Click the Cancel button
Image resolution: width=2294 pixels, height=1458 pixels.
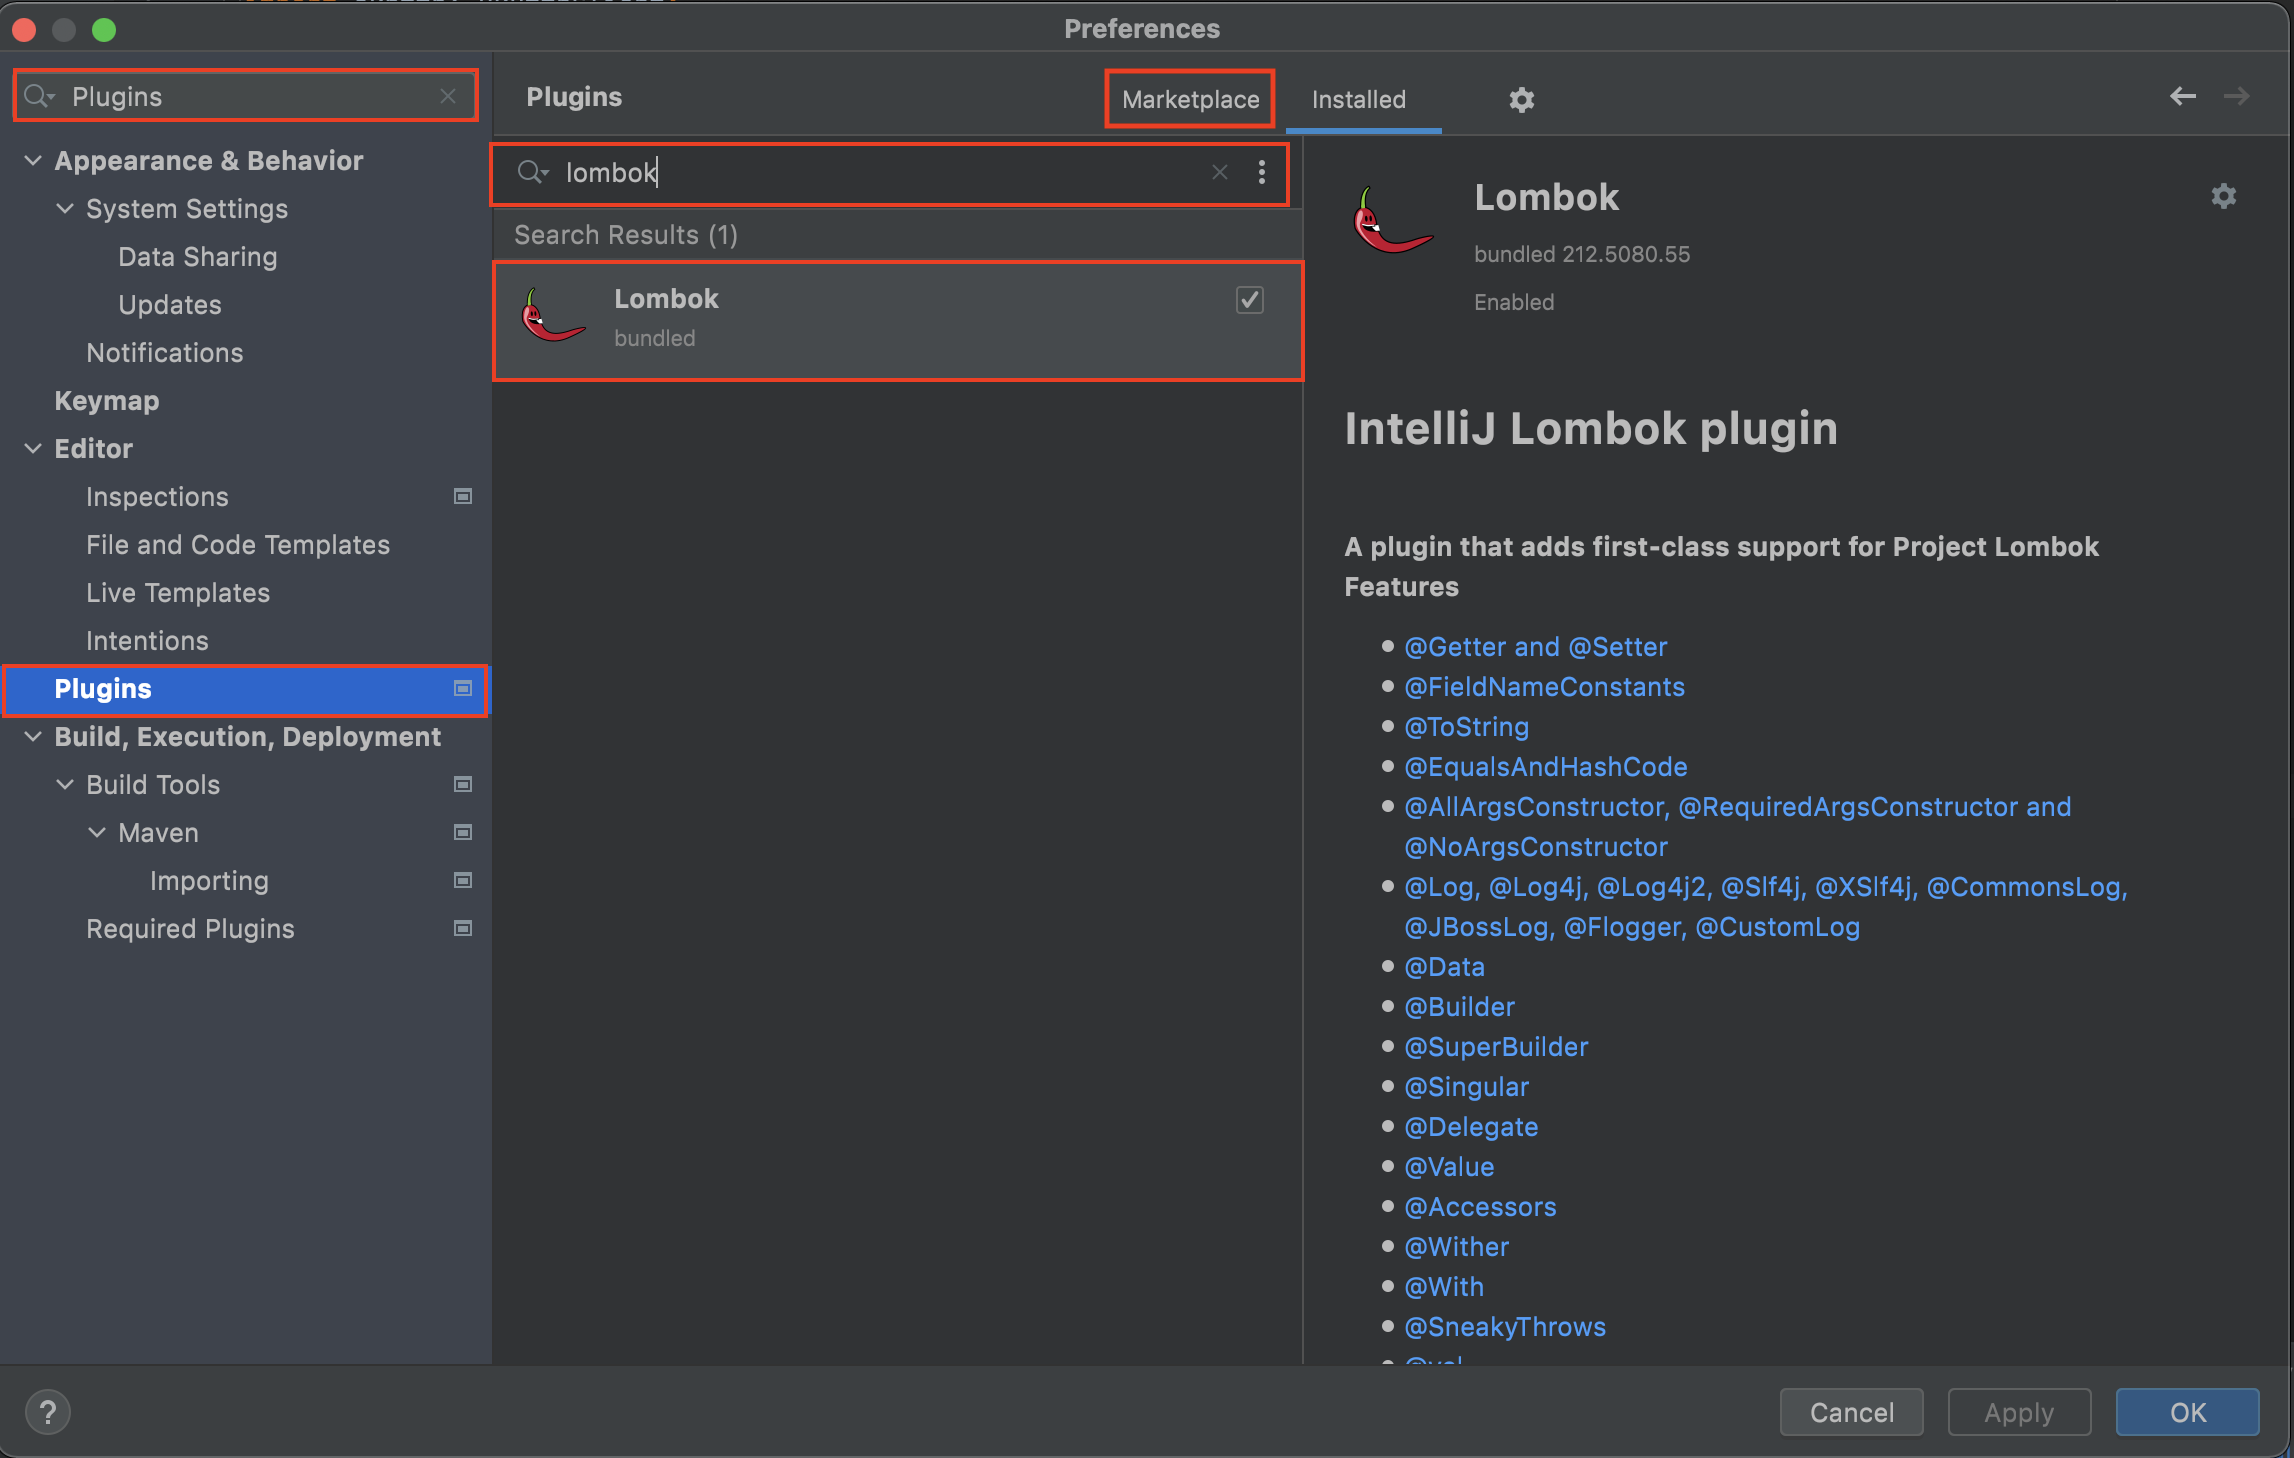1851,1412
